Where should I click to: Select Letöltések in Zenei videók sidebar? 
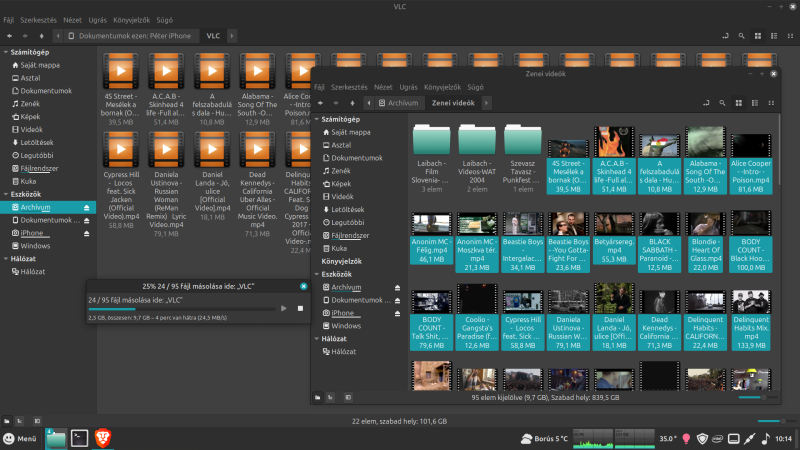click(x=347, y=210)
